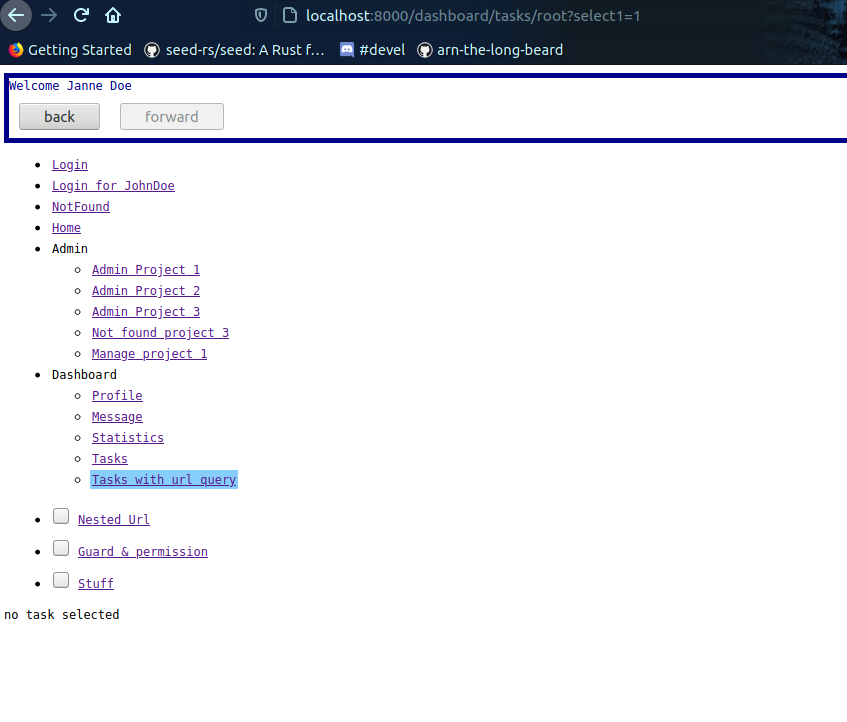Open Not found project 3 link
The image size is (847, 722).
pos(160,333)
